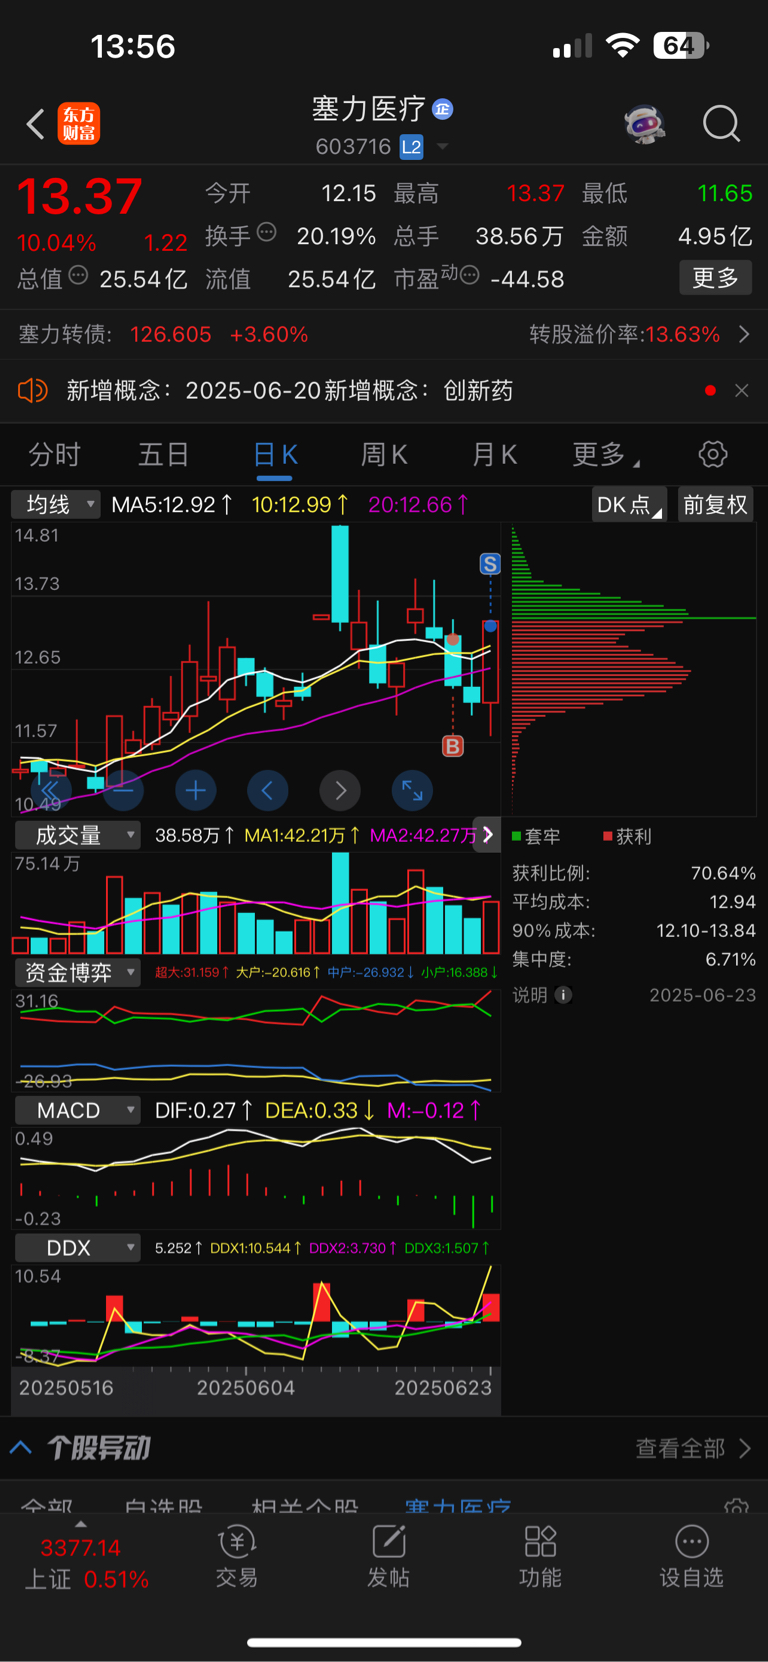Zoom in chart with plus button
This screenshot has height=1662, width=768.
click(196, 791)
